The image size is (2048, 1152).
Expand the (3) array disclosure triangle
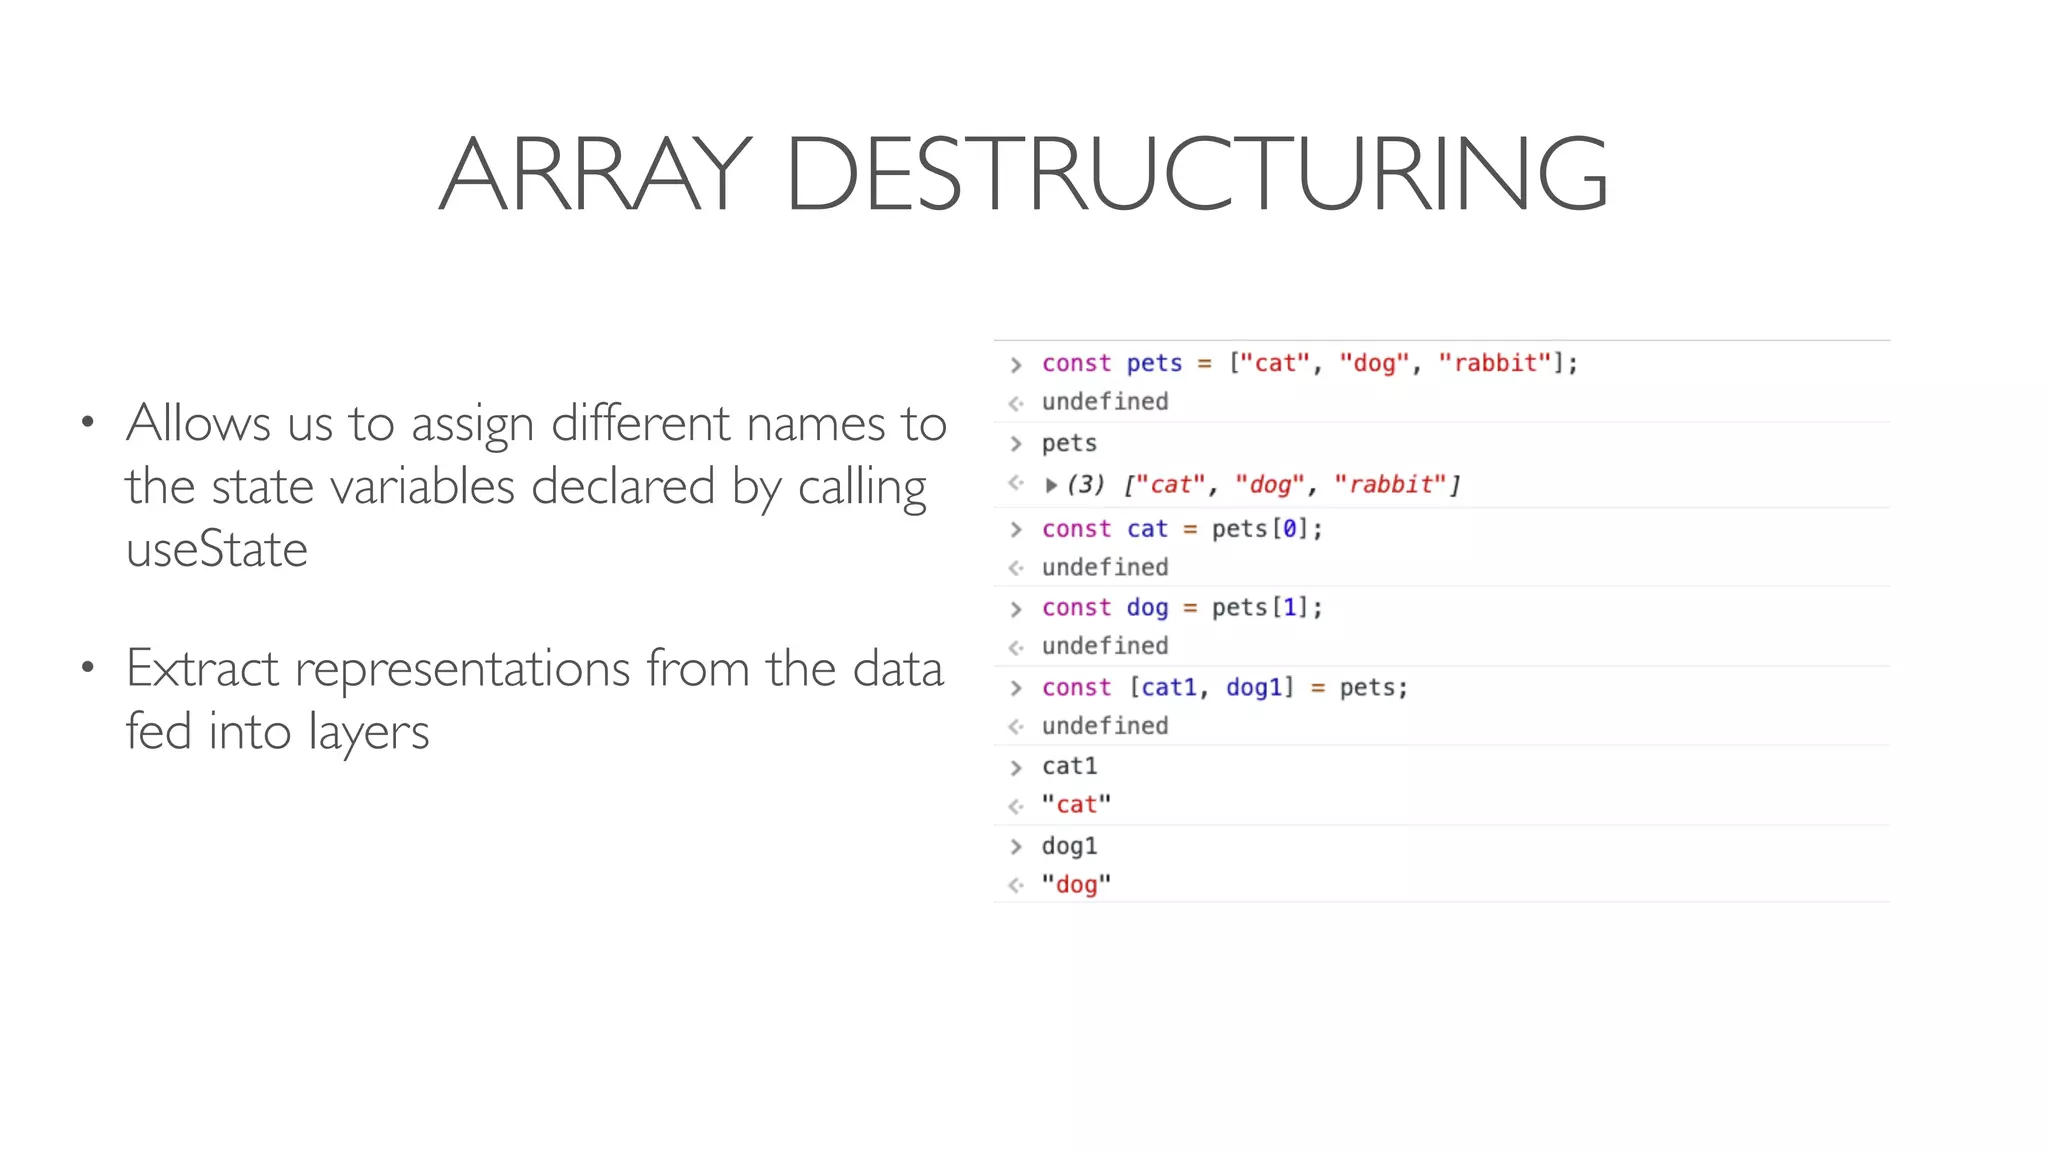(x=1051, y=485)
